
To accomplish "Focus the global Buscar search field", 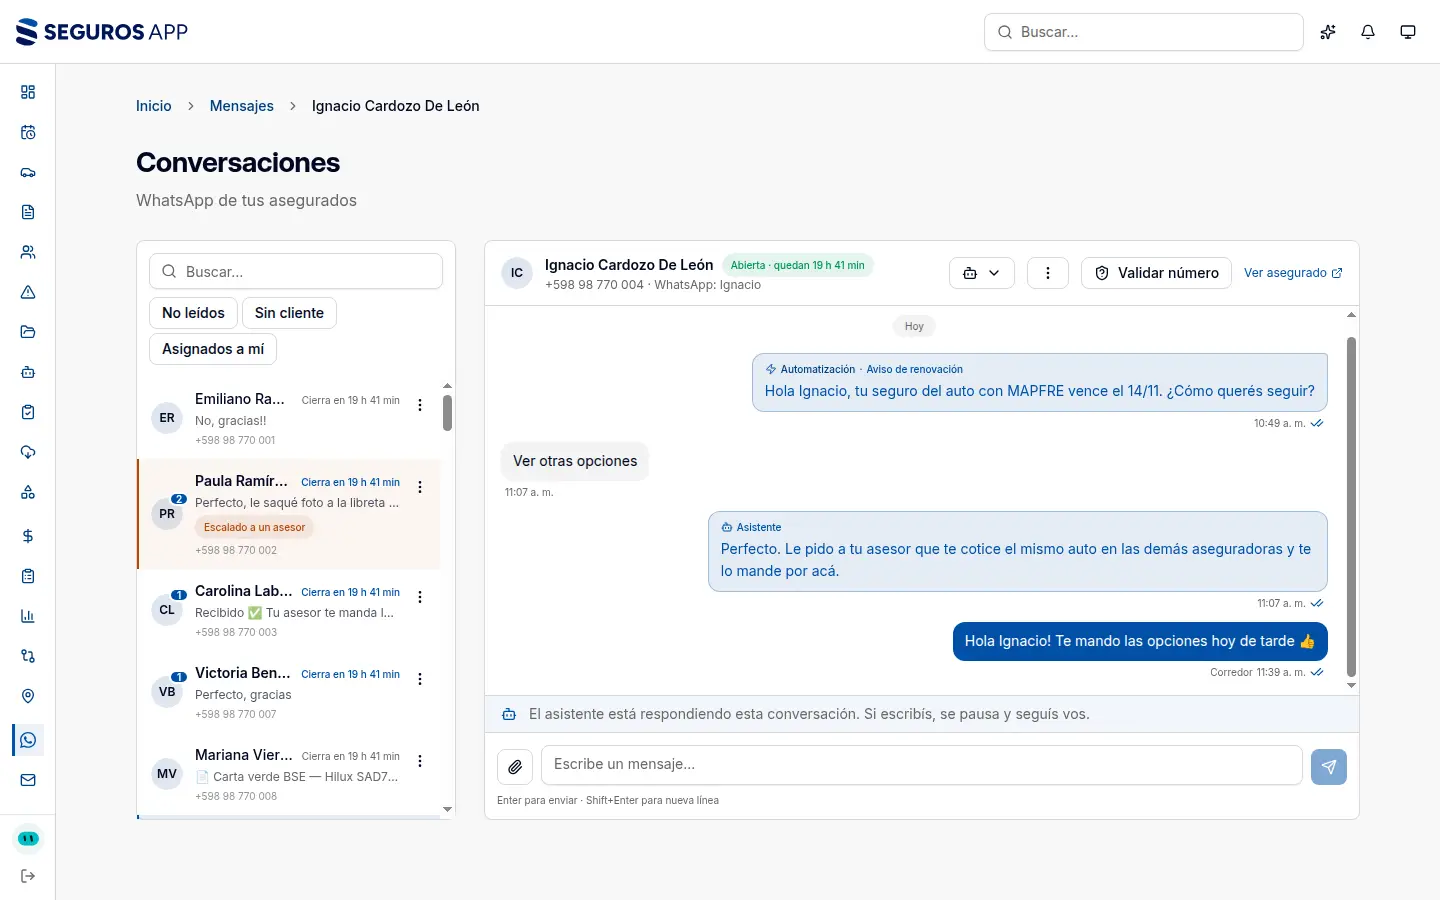I will click(x=1144, y=32).
